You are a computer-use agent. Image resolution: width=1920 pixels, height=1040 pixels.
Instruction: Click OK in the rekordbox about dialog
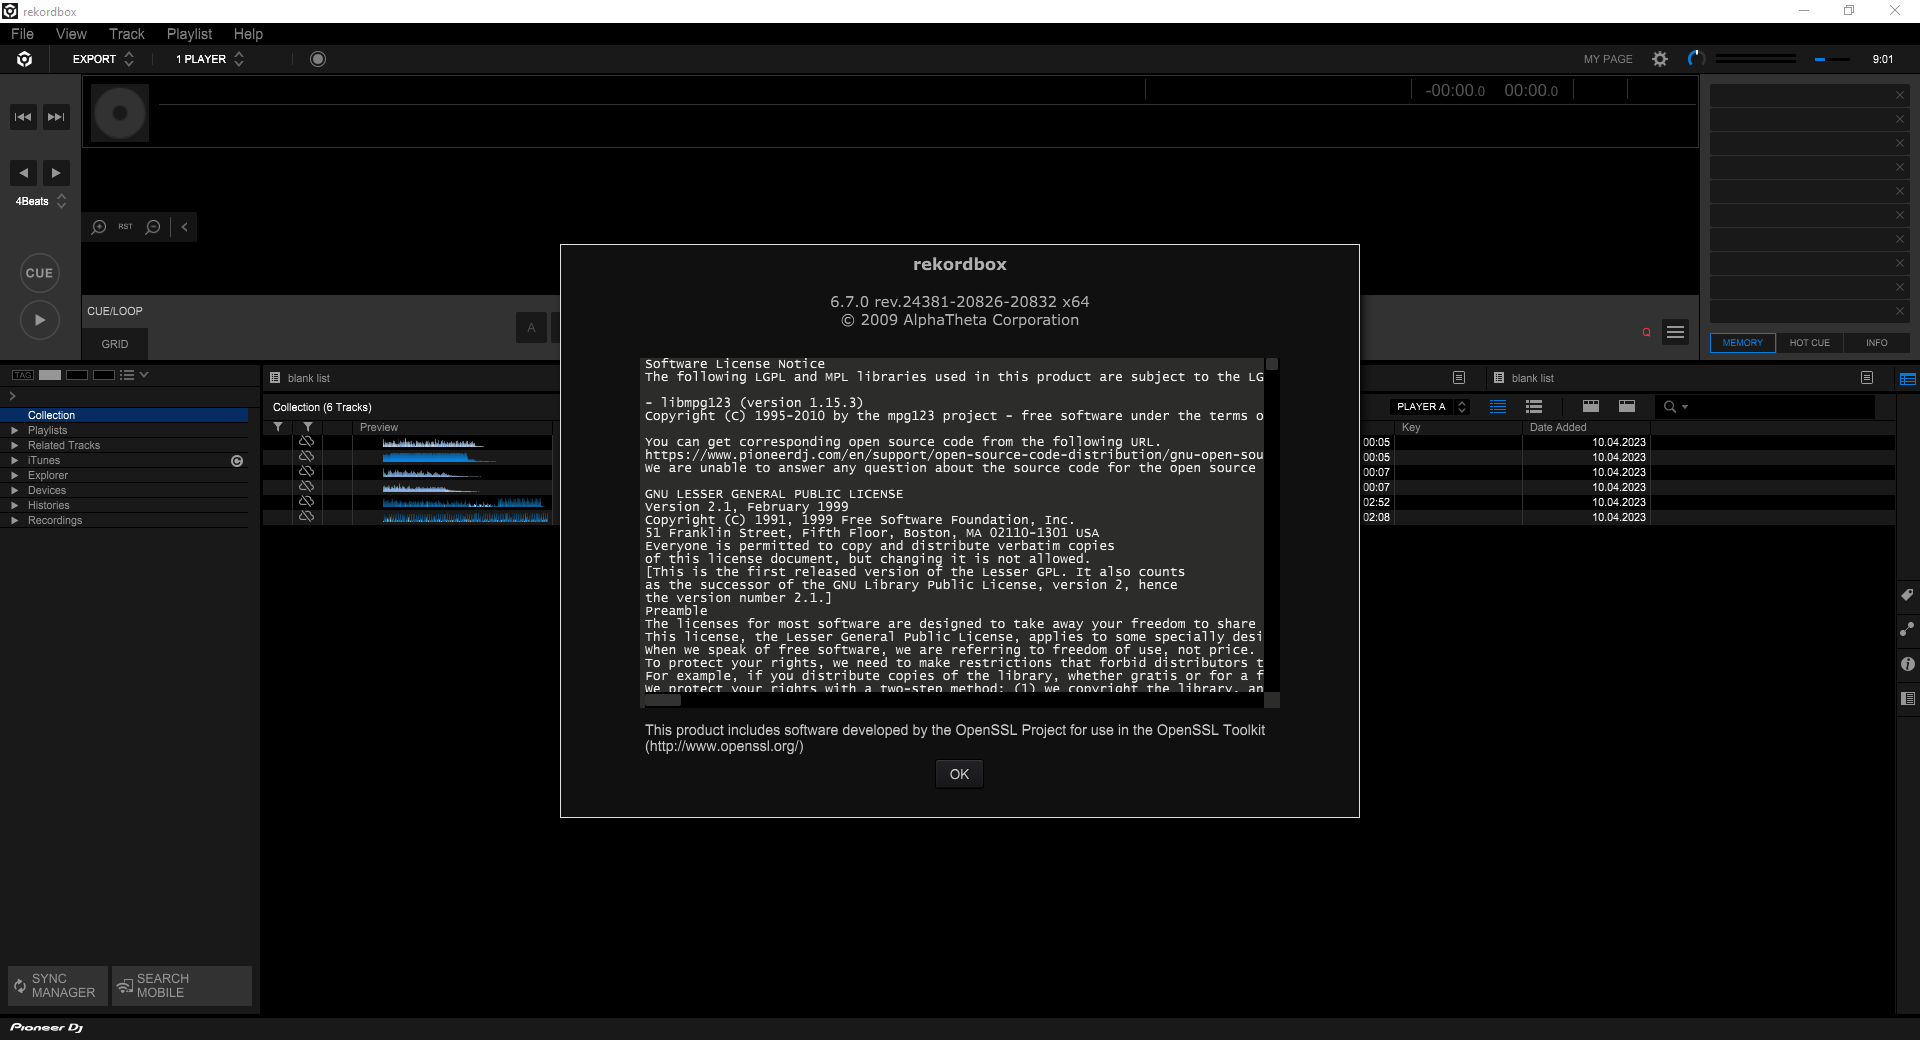[x=959, y=774]
